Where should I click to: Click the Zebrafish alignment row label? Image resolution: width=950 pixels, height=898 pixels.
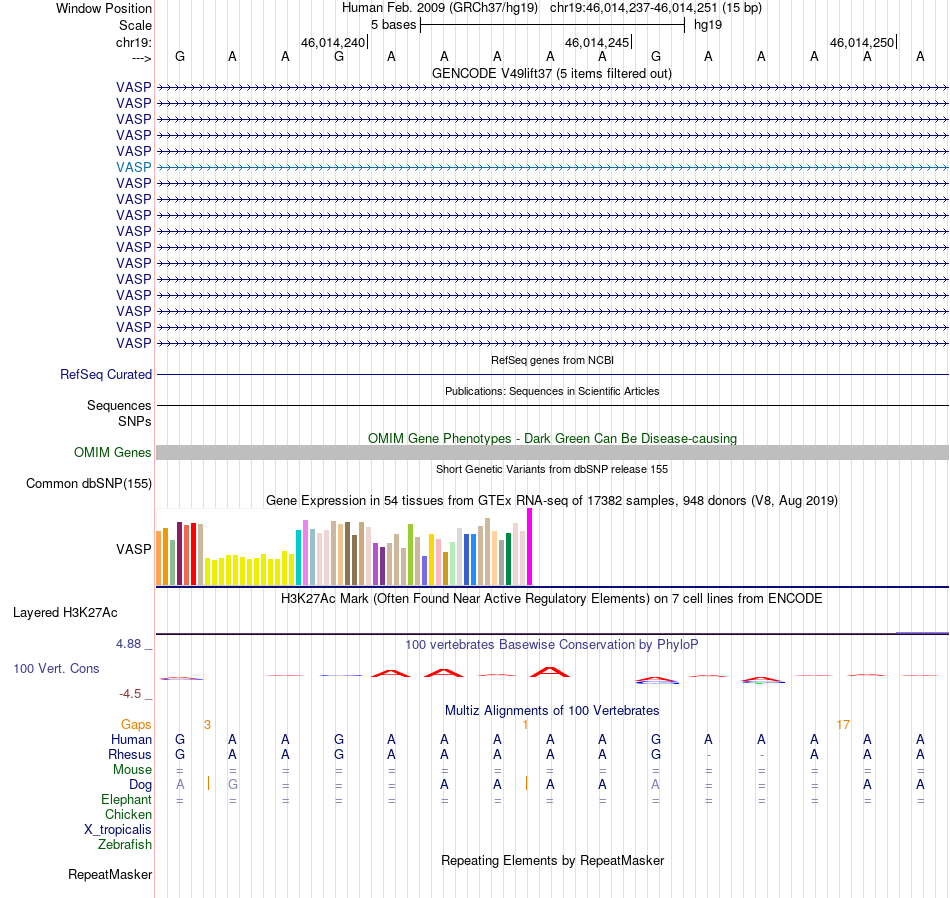pos(125,844)
